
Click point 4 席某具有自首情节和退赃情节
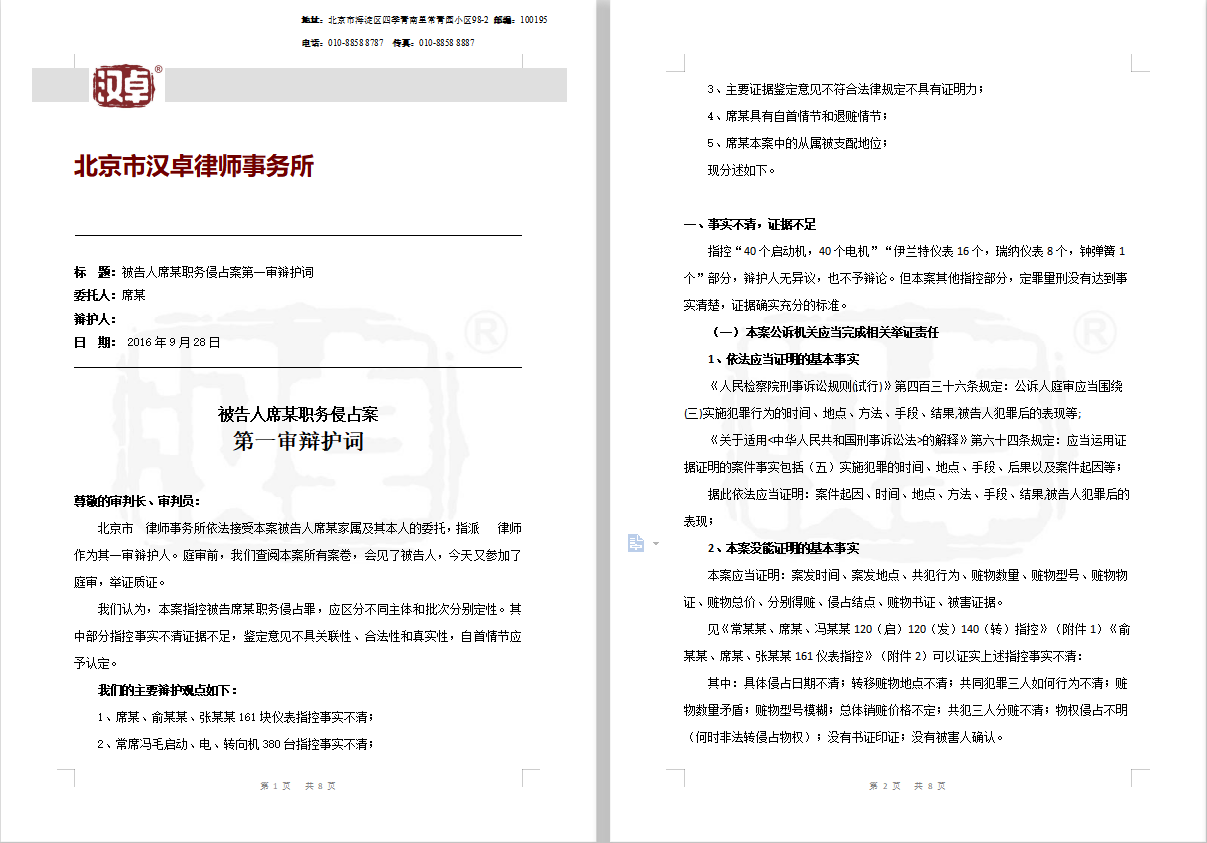point(797,116)
